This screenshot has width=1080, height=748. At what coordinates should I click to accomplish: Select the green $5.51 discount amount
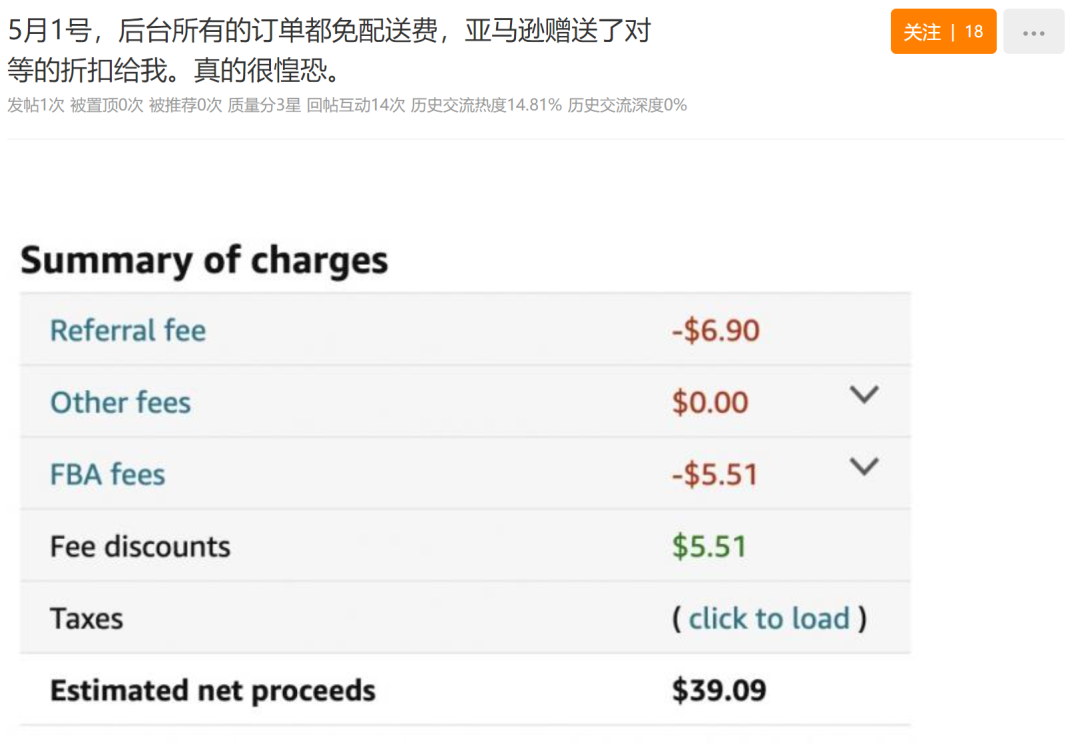pyautogui.click(x=709, y=547)
